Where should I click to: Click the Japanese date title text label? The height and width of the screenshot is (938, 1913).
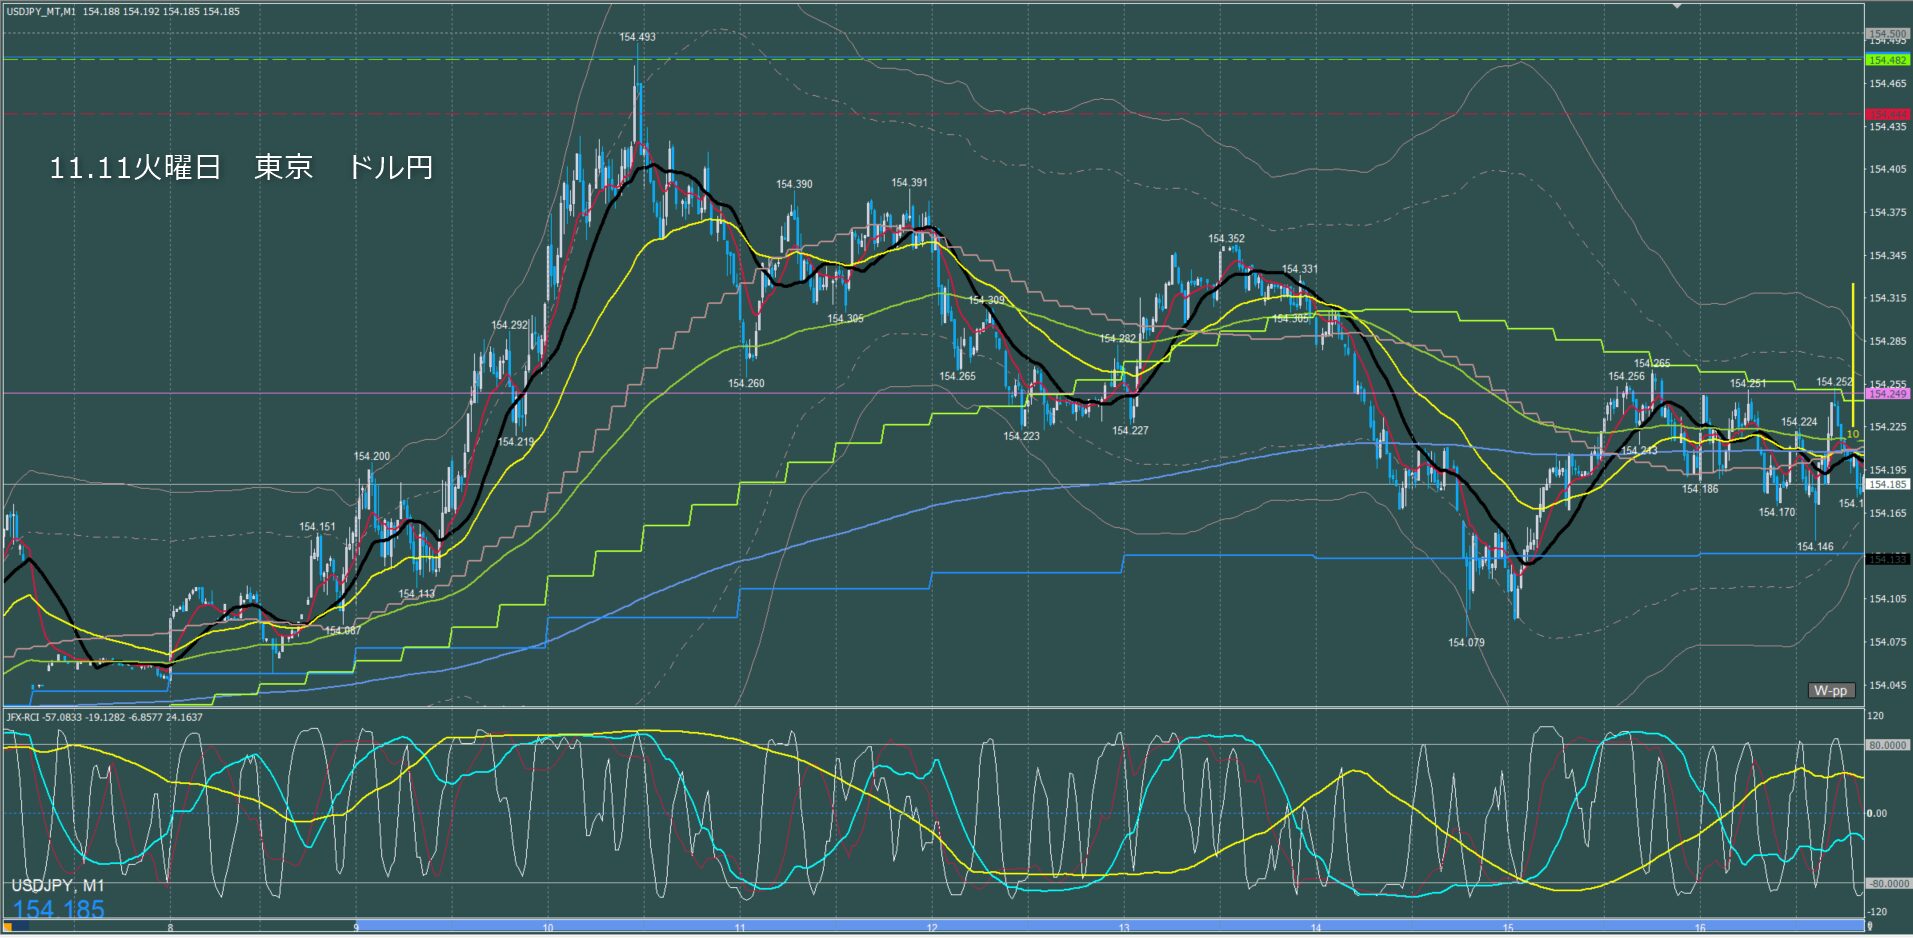(241, 167)
